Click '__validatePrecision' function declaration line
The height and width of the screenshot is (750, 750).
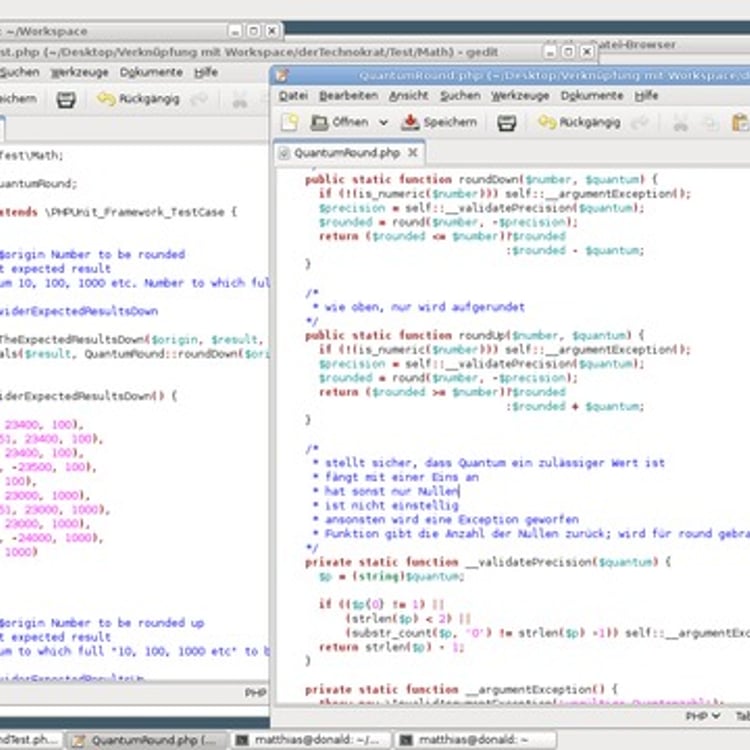click(x=488, y=562)
